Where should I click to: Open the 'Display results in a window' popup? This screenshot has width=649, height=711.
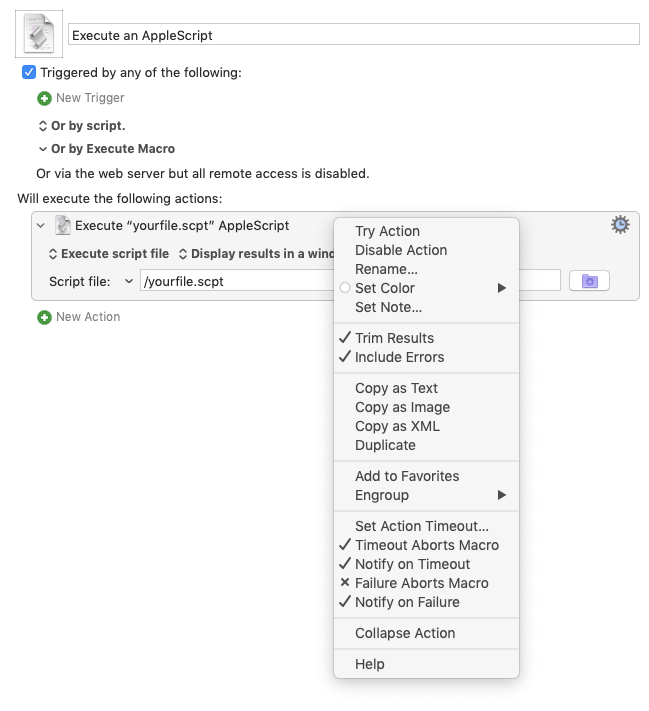point(256,253)
